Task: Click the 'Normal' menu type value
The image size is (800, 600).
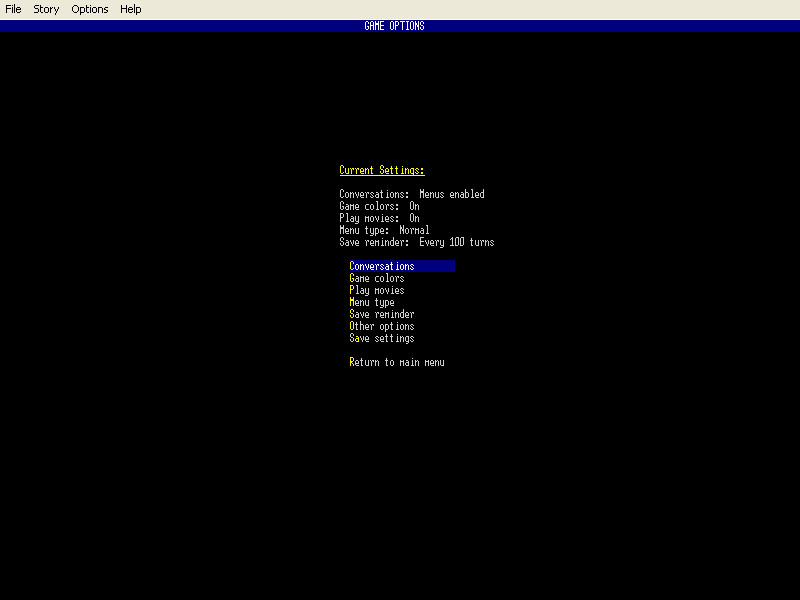Action: click(x=414, y=230)
